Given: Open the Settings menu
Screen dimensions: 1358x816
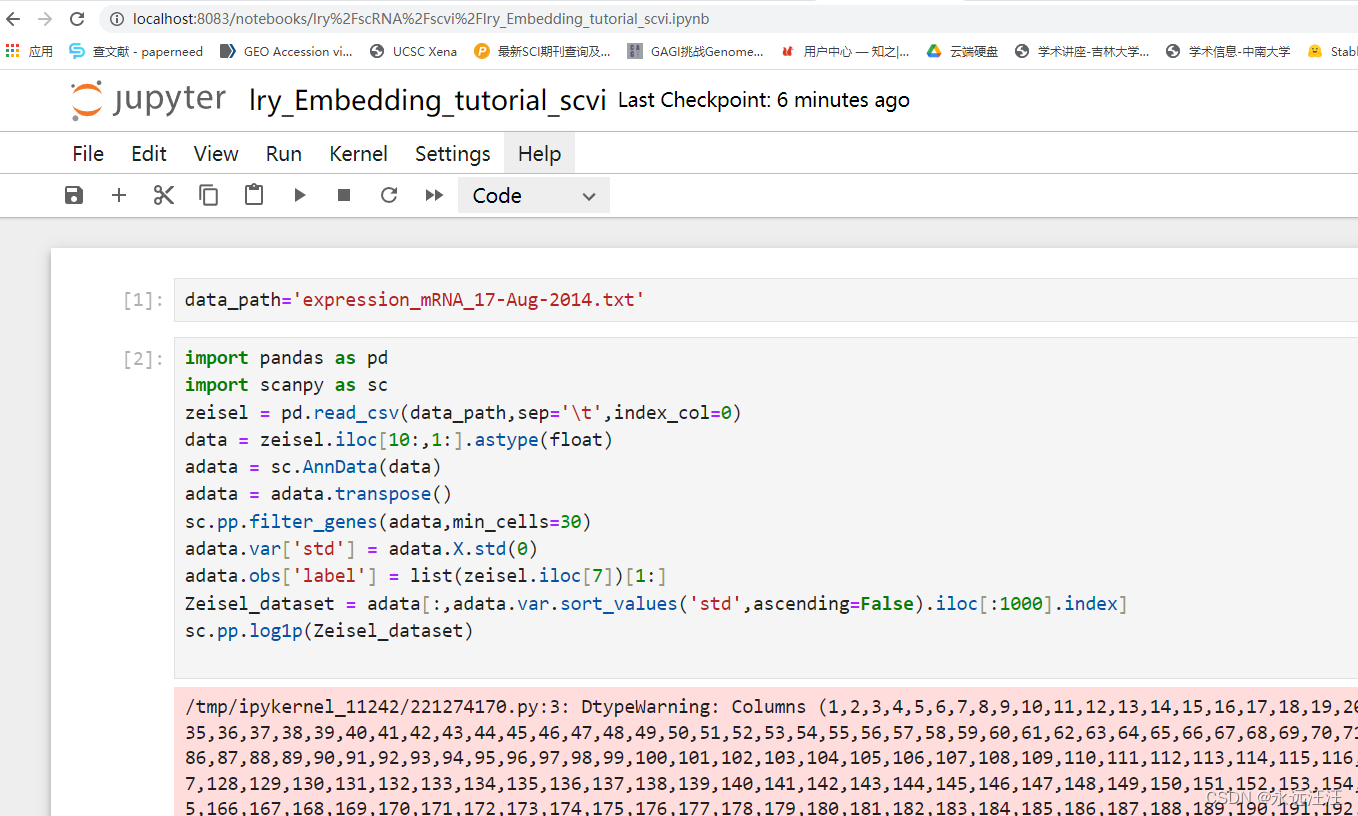Looking at the screenshot, I should pos(452,154).
